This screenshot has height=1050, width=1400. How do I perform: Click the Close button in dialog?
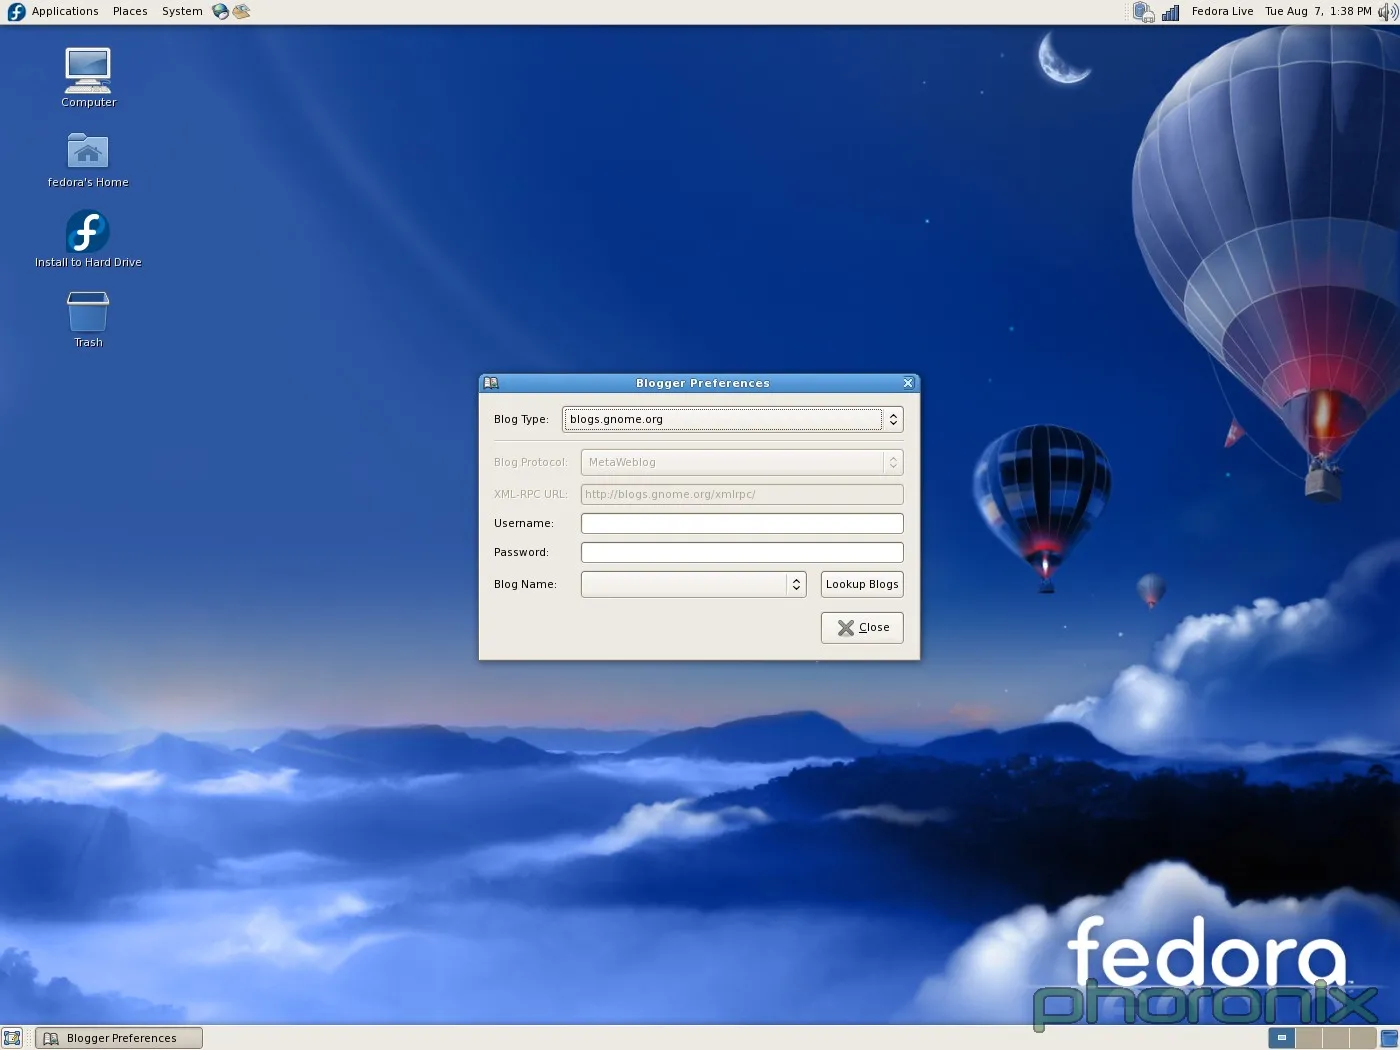pyautogui.click(x=862, y=627)
